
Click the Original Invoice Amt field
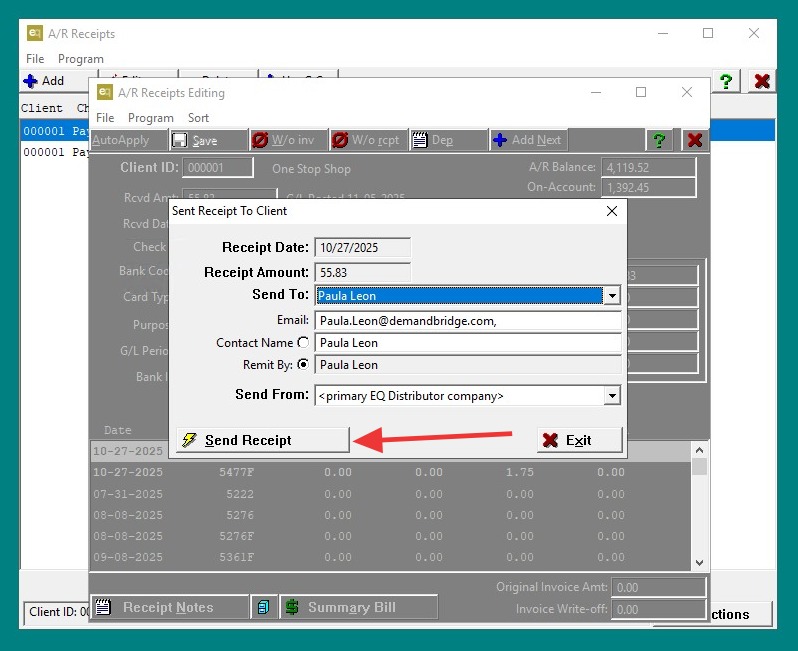[659, 587]
